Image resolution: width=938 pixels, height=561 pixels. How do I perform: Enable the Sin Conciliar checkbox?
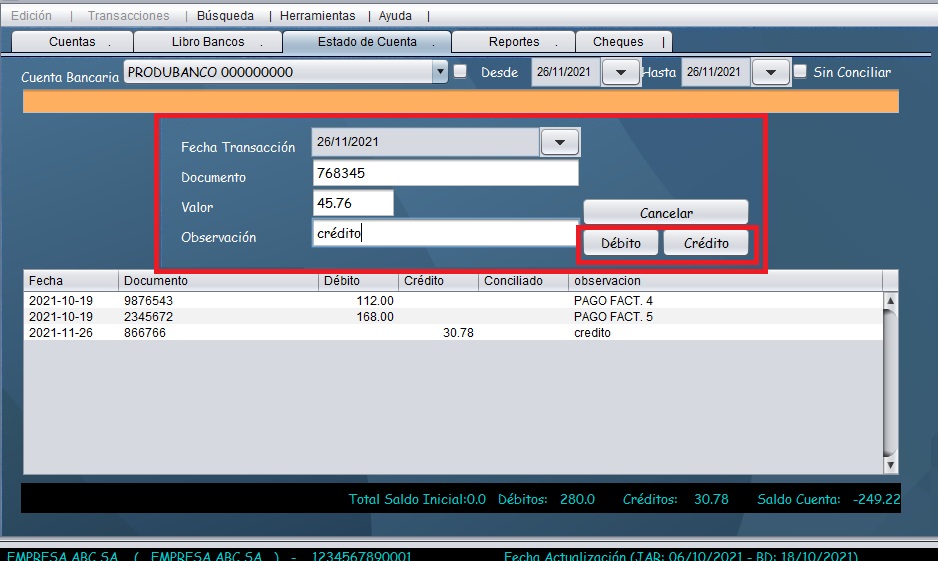(800, 72)
